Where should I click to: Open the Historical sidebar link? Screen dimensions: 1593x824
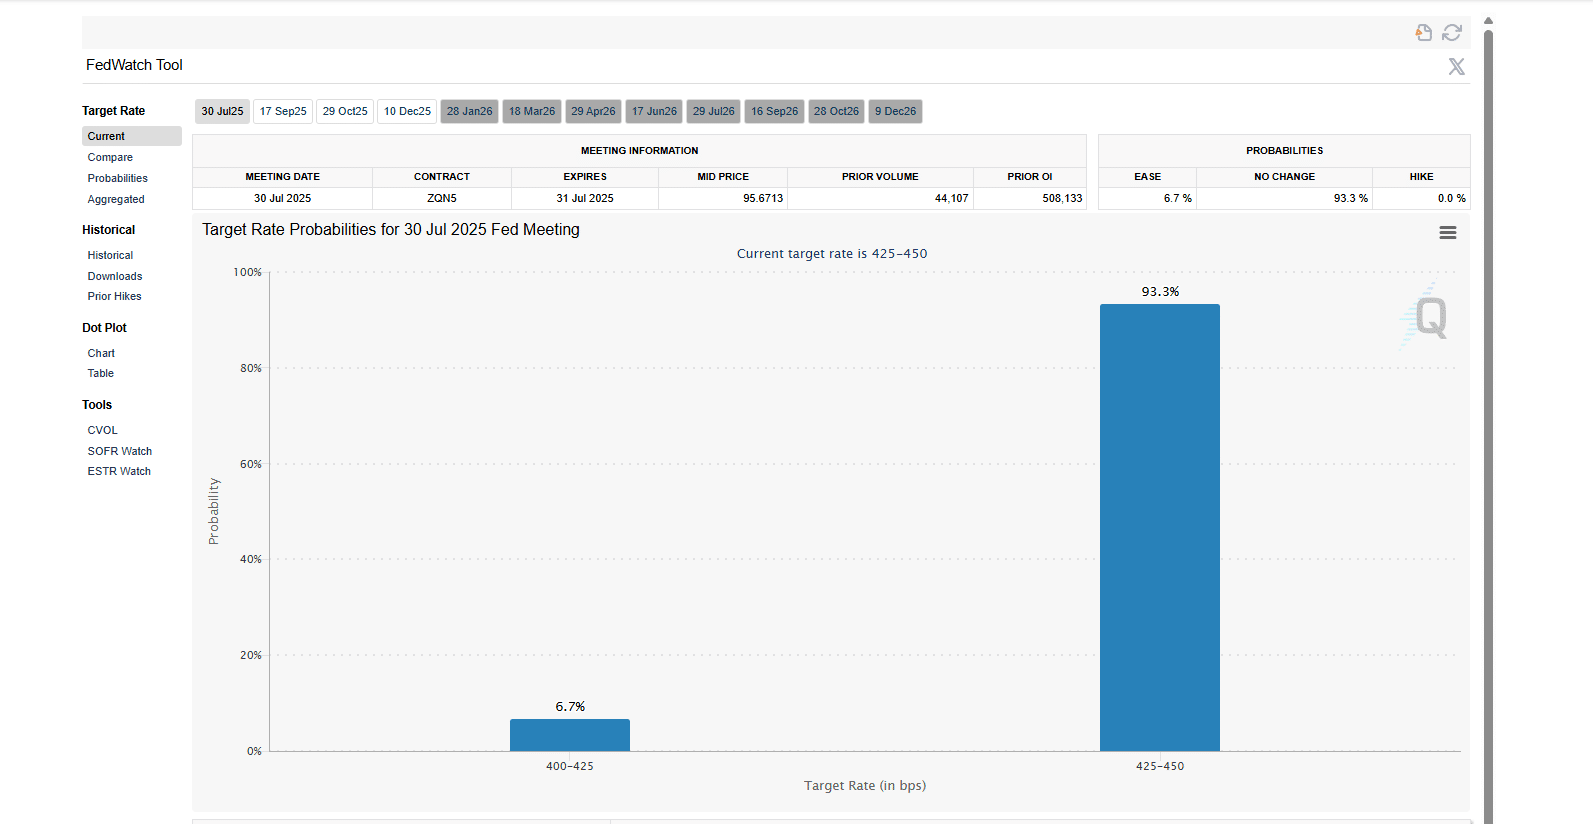coord(110,255)
